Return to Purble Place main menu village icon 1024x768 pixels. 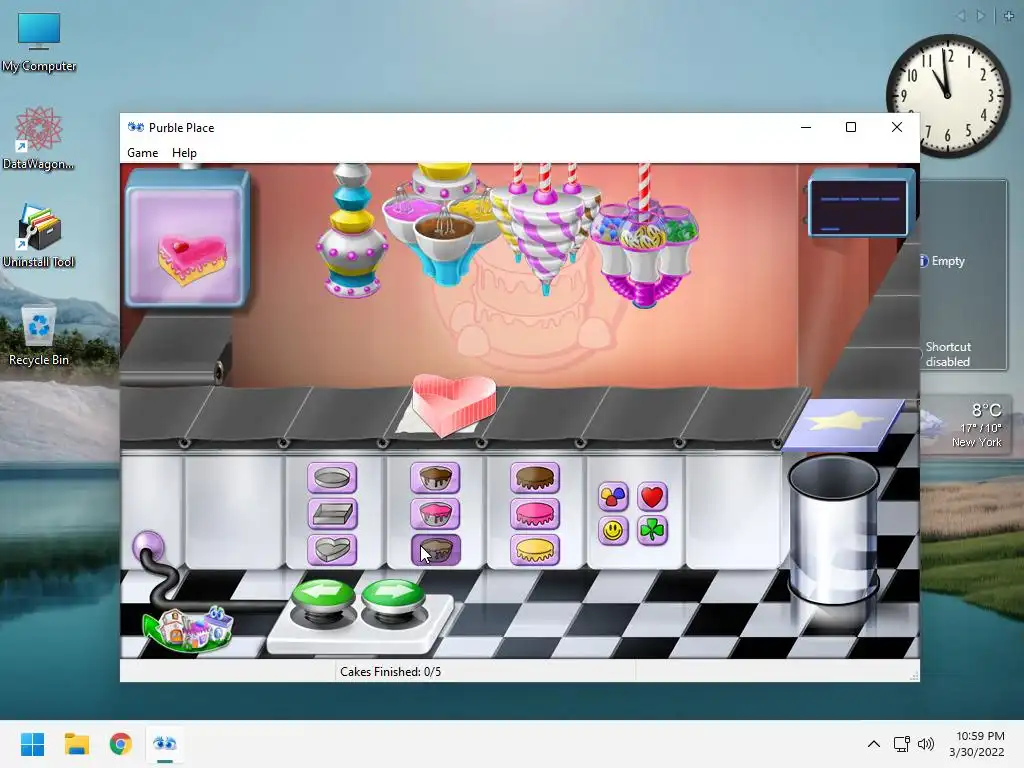click(189, 630)
